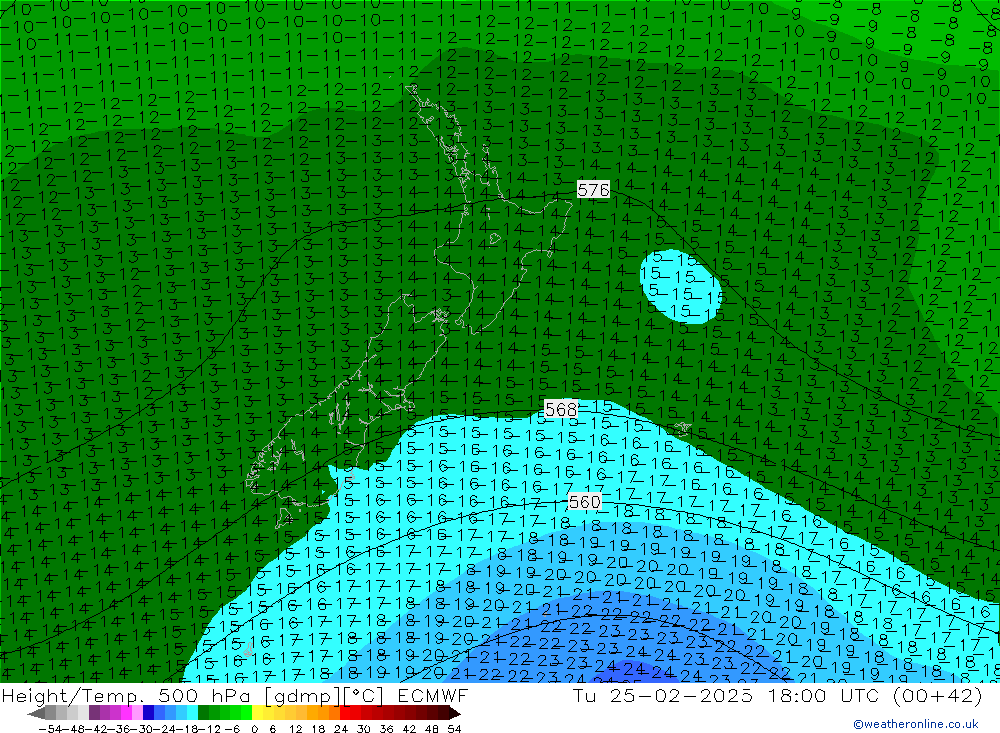1000x733 pixels.
Task: Click the -54 legend scale label
Action: tap(50, 729)
